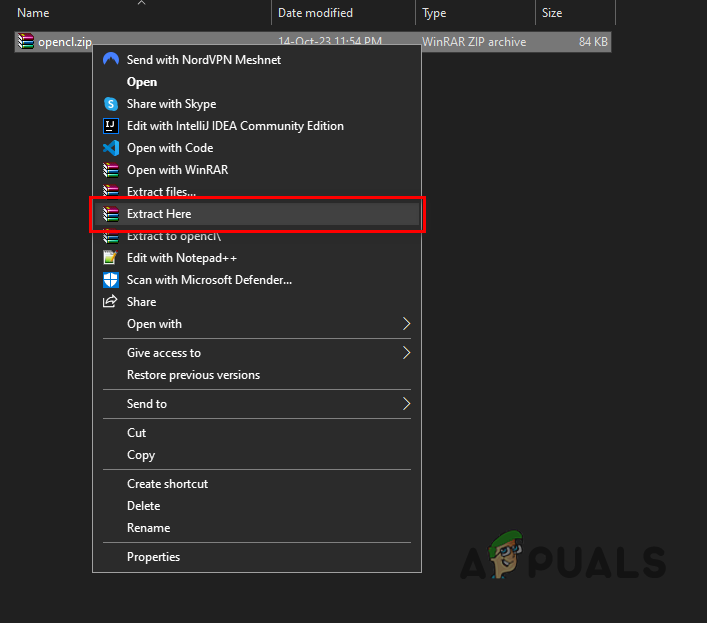The height and width of the screenshot is (623, 707).
Task: Click the Visual Studio Code icon
Action: (x=111, y=148)
